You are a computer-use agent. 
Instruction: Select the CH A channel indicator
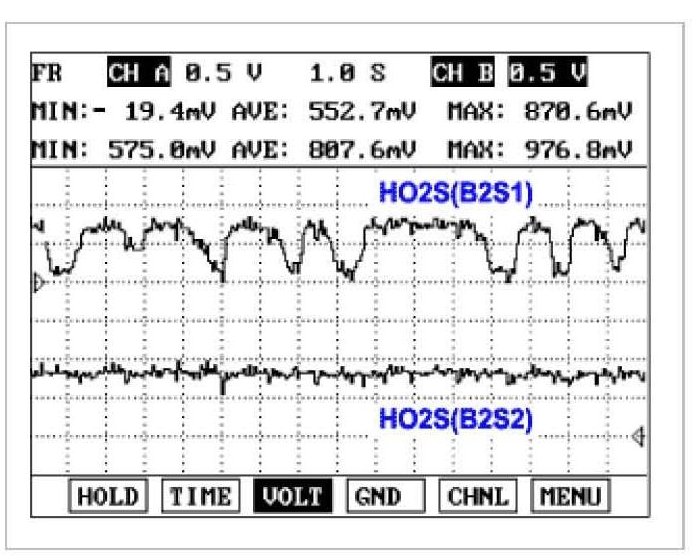(x=139, y=73)
